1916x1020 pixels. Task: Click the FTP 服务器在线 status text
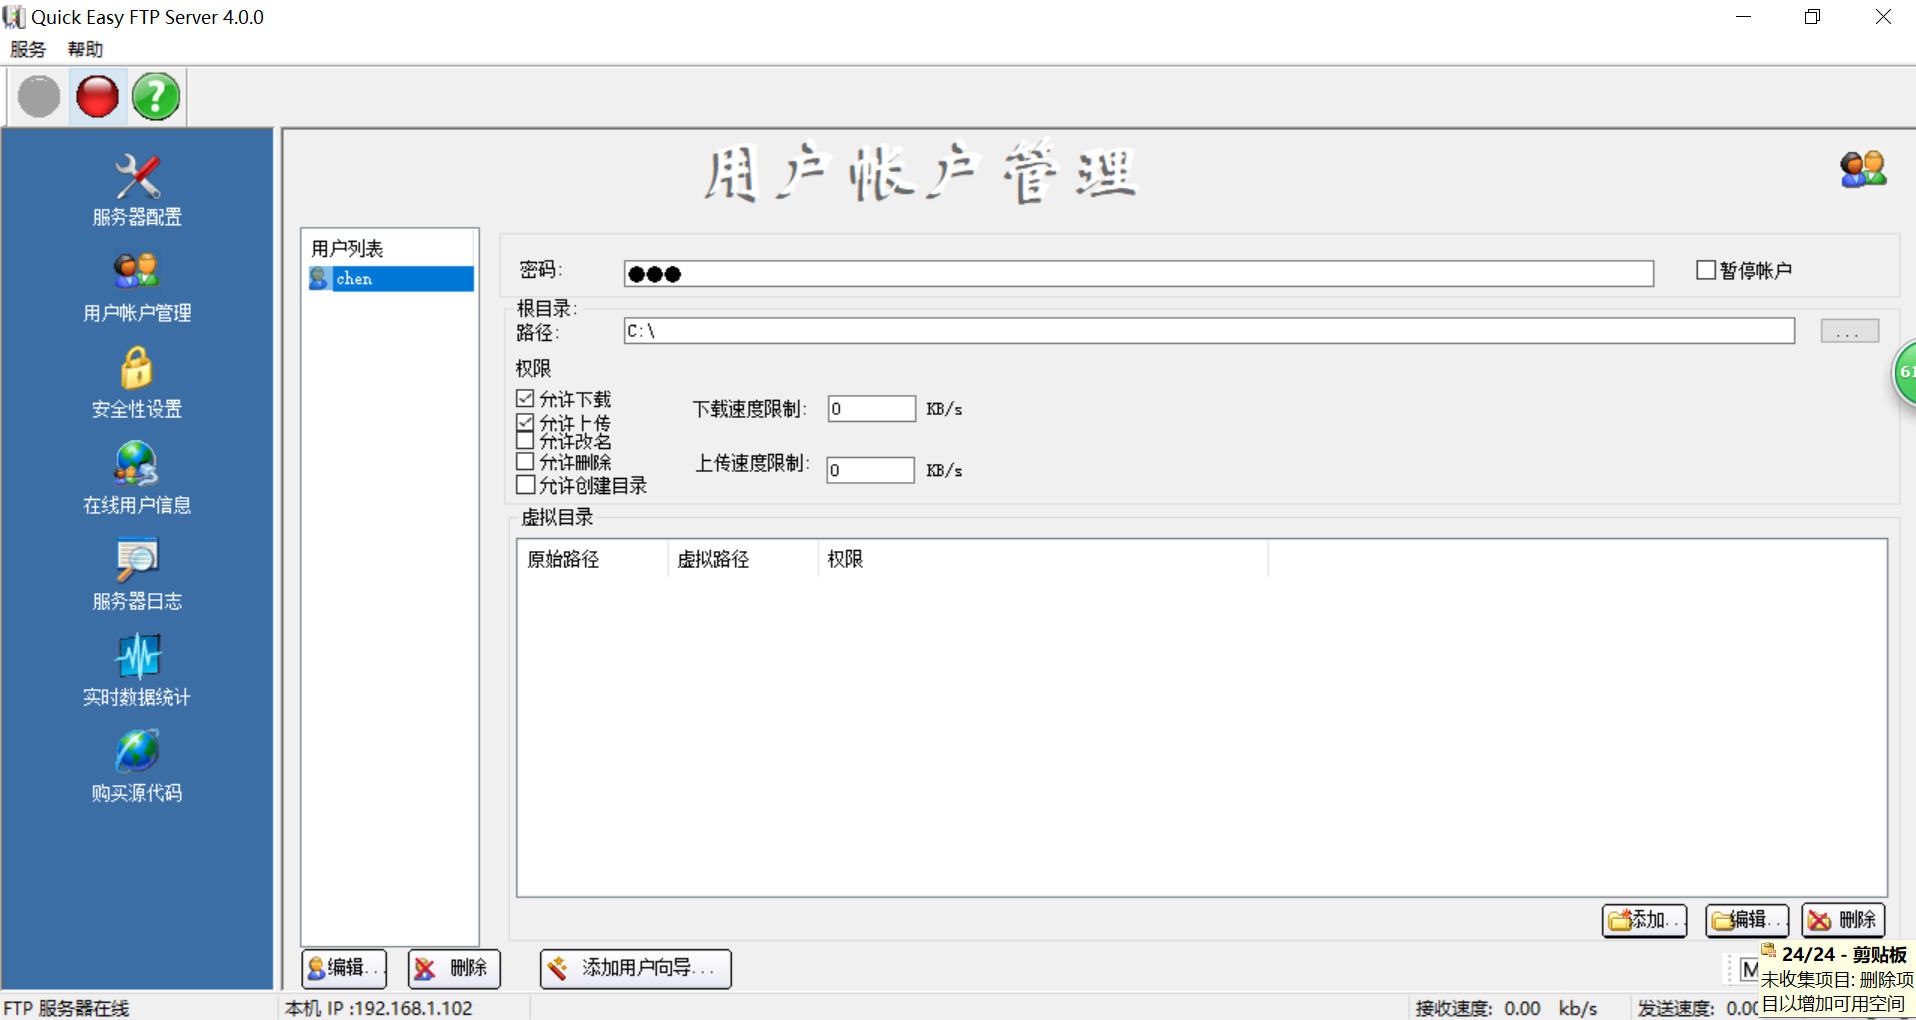67,1008
